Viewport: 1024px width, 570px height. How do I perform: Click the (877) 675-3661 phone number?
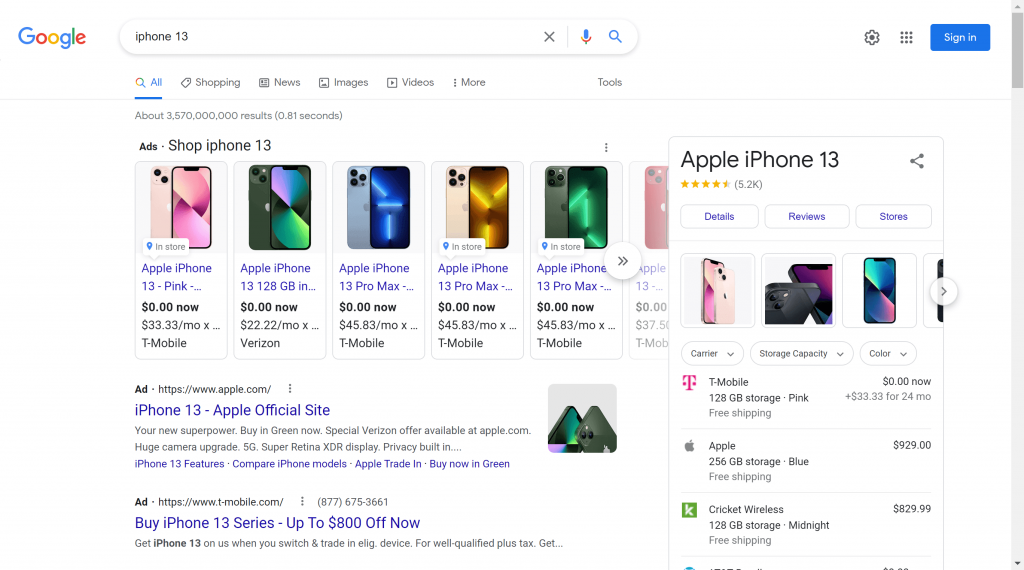(x=353, y=502)
